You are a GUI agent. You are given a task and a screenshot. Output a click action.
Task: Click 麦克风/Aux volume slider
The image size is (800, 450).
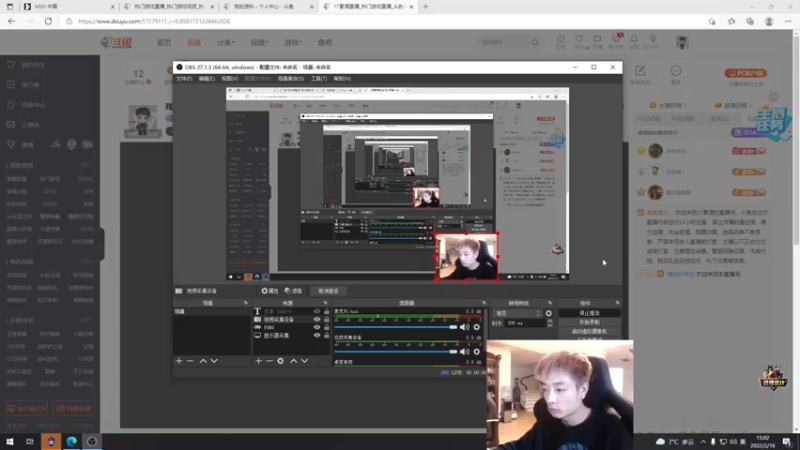click(x=395, y=327)
